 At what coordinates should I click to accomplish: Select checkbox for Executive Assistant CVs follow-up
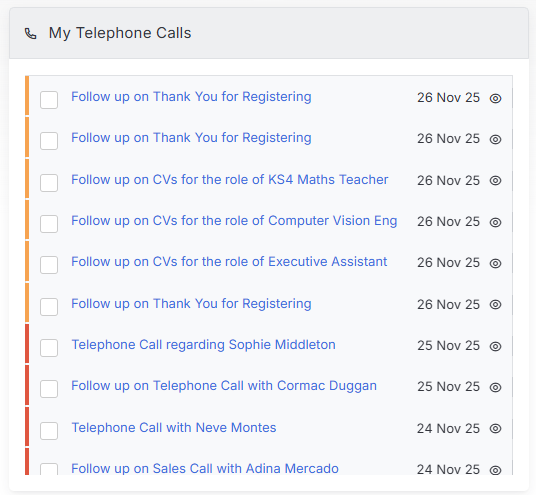point(49,265)
